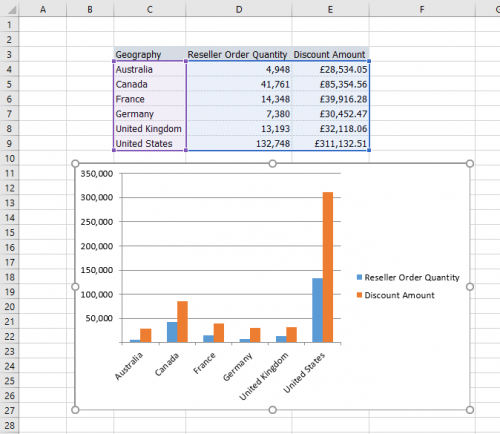Click the Canada cell in the table
500x434 pixels.
[149, 84]
